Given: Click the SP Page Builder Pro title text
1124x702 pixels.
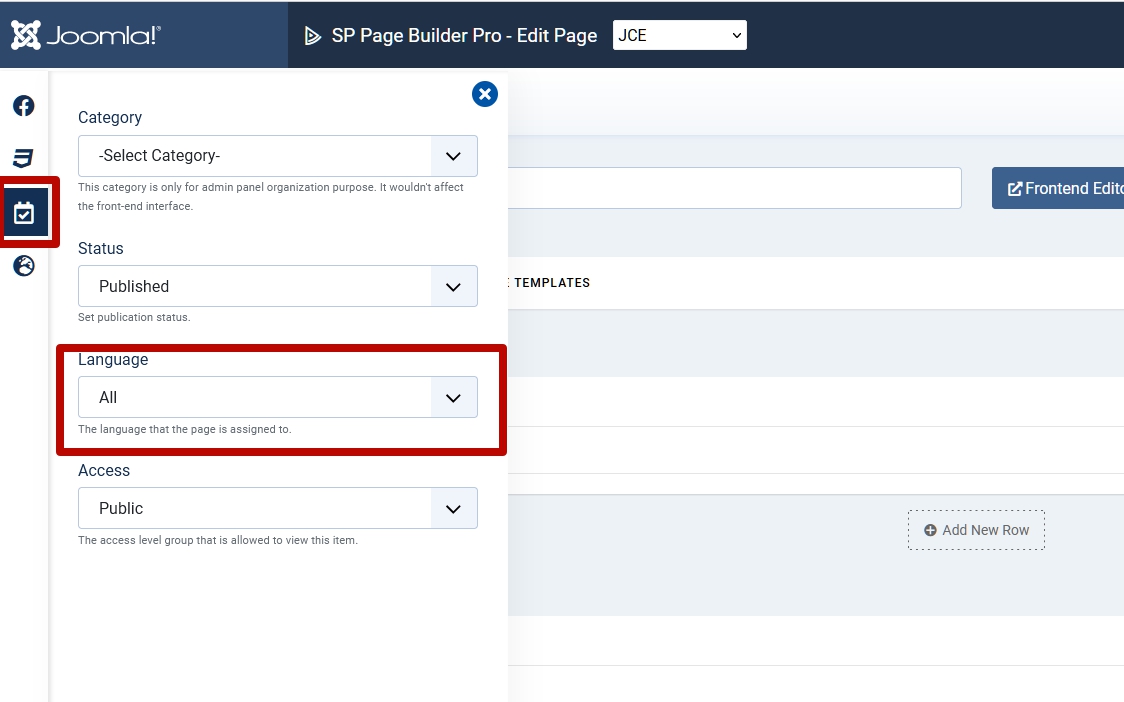Looking at the screenshot, I should pos(464,35).
